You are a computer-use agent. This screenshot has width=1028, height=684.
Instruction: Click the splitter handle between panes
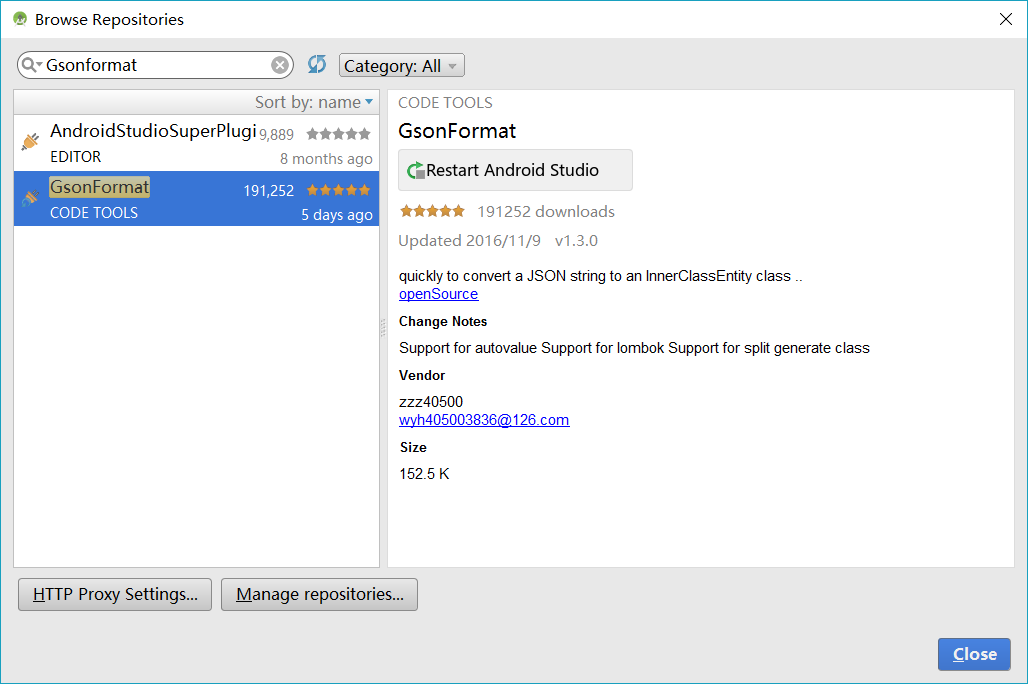tap(383, 328)
